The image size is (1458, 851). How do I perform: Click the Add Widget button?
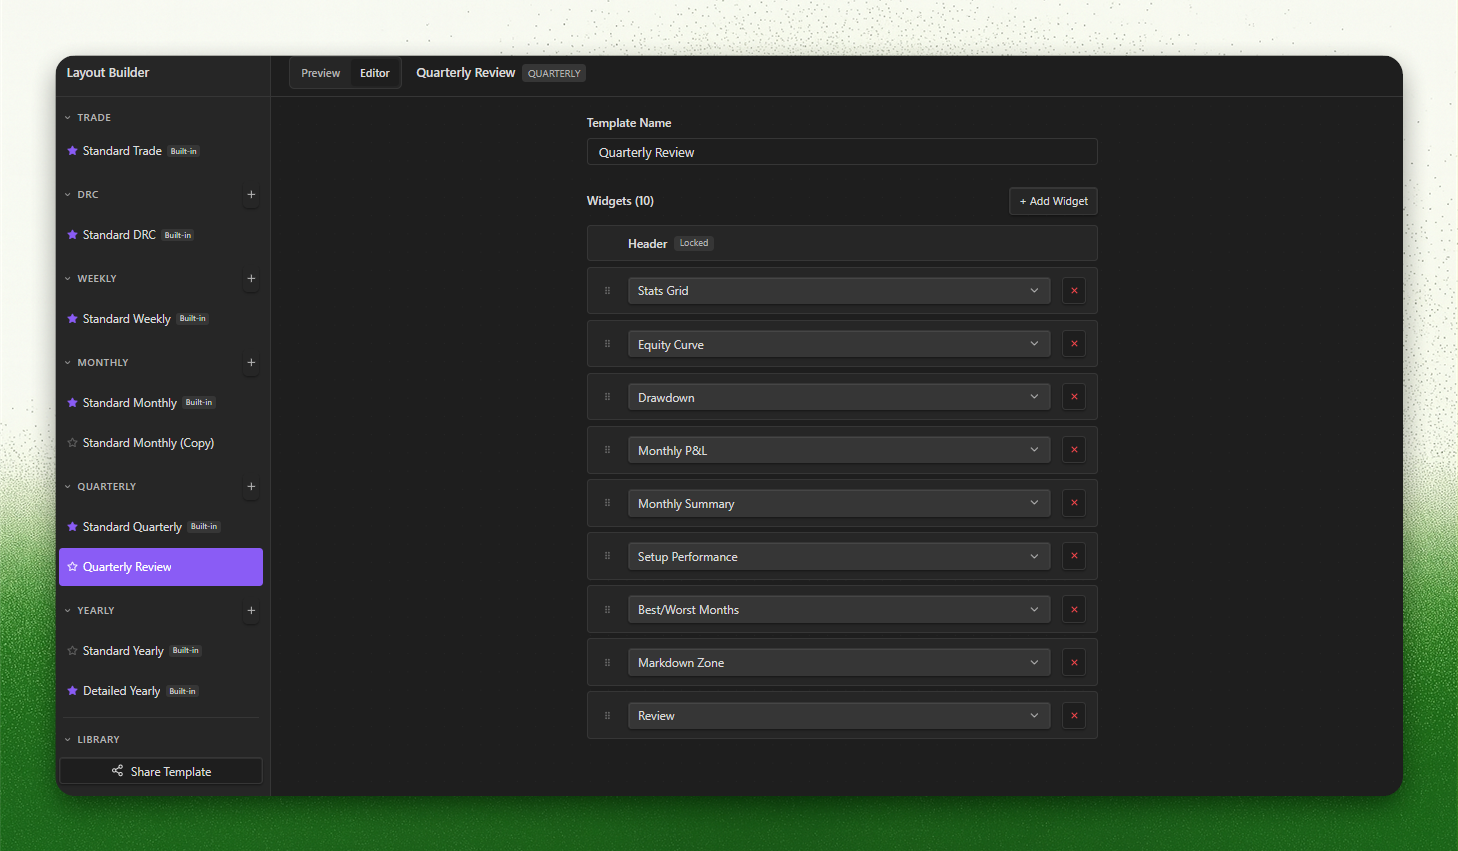coord(1053,201)
